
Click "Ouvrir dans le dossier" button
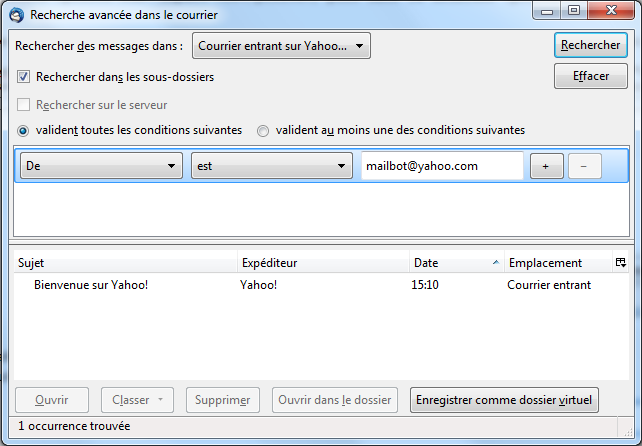click(335, 400)
